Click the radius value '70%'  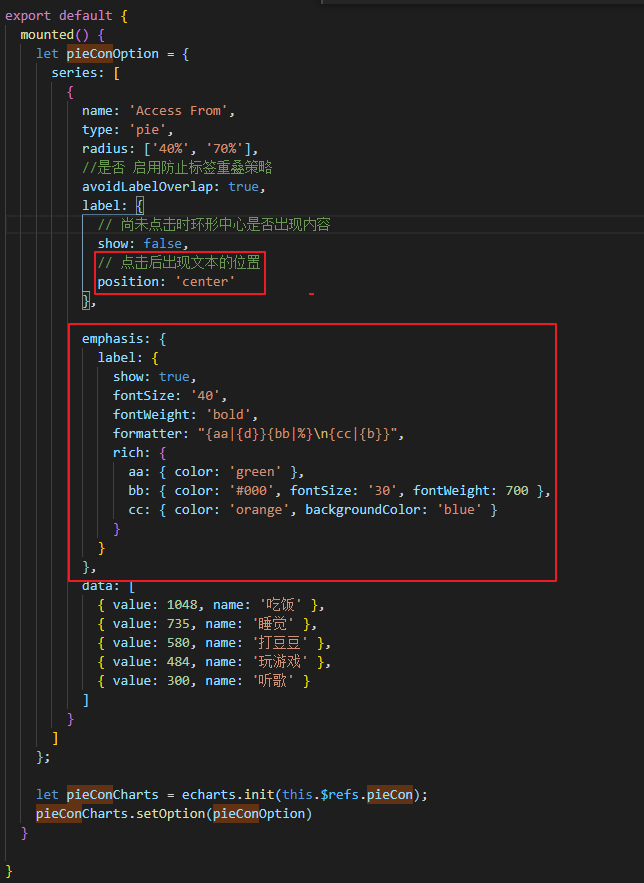click(225, 149)
